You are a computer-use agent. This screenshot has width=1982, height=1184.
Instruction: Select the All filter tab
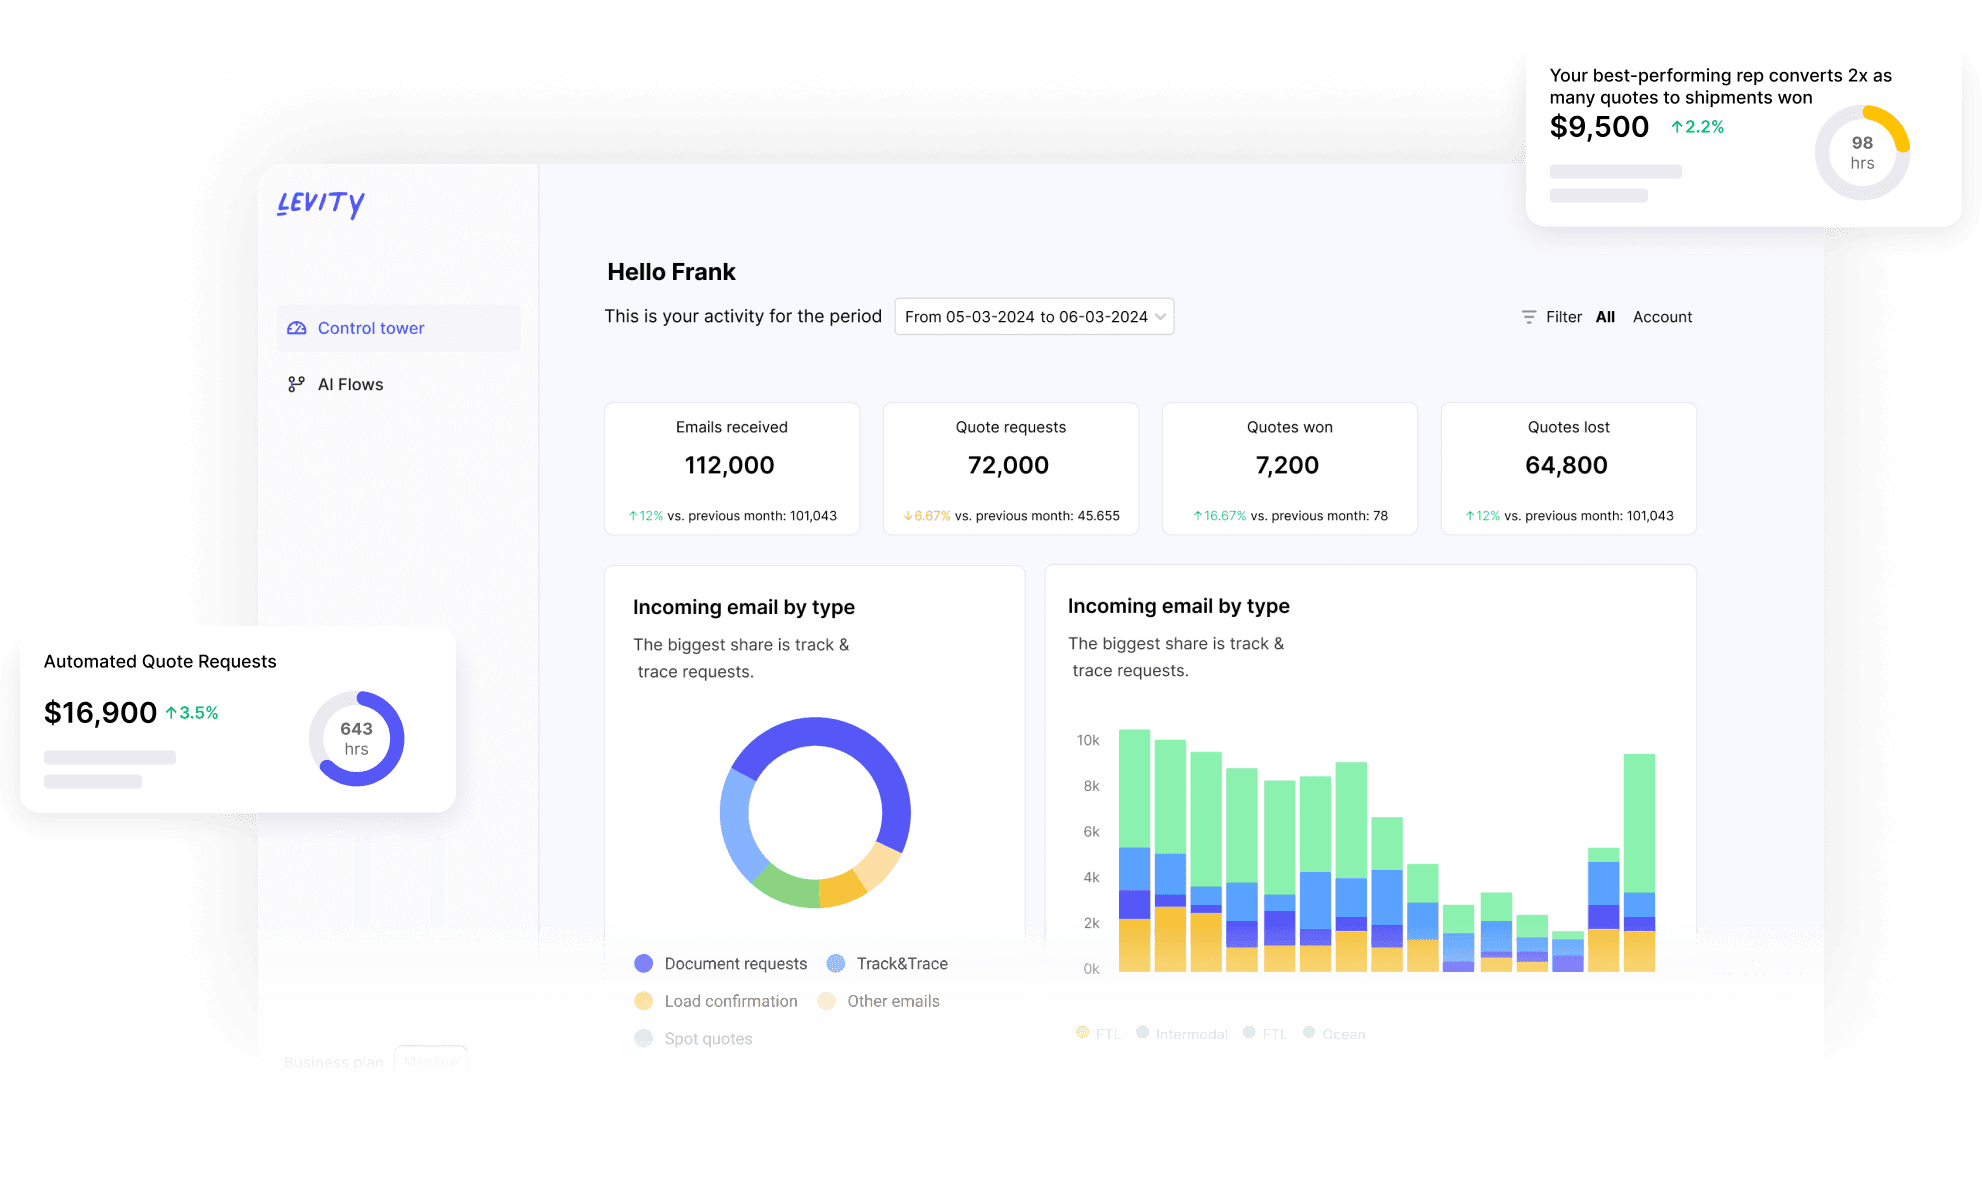pyautogui.click(x=1605, y=317)
